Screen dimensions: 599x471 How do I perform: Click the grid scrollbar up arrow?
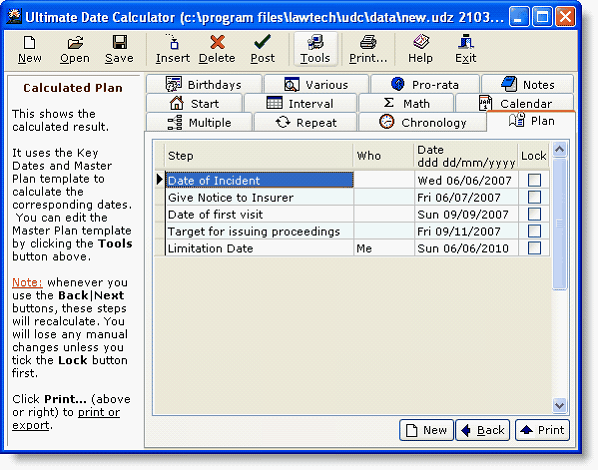coord(560,149)
